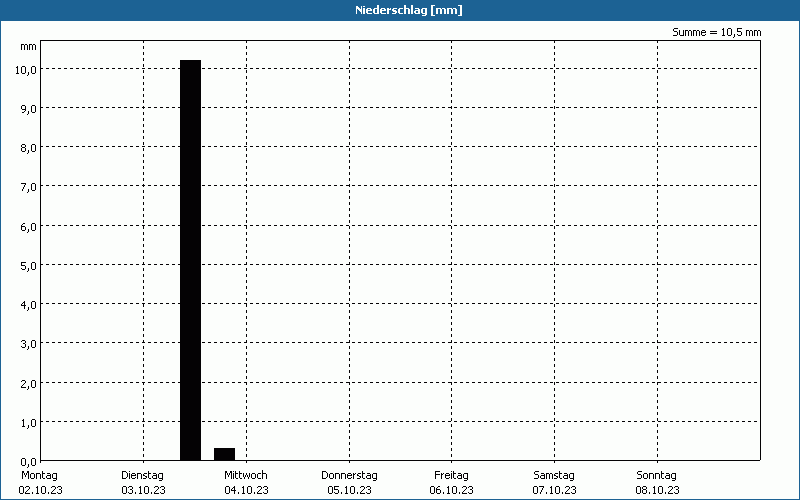Image resolution: width=800 pixels, height=500 pixels.
Task: Click the 8,0 y-axis value
Action: click(29, 148)
